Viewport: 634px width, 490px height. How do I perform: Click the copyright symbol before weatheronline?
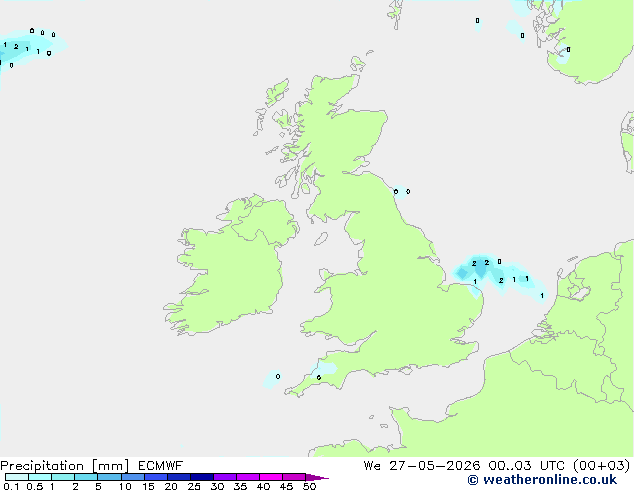pyautogui.click(x=472, y=480)
